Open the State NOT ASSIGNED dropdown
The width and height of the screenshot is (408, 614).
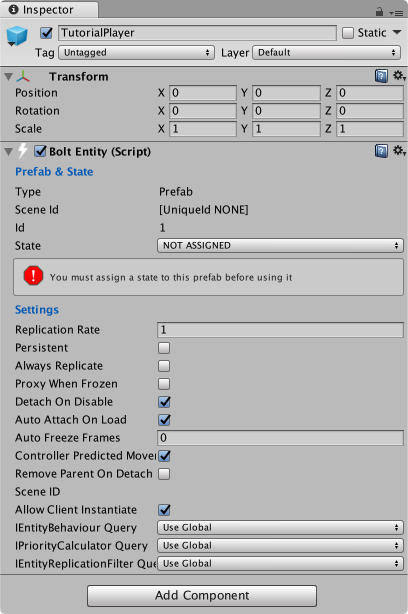tap(280, 246)
